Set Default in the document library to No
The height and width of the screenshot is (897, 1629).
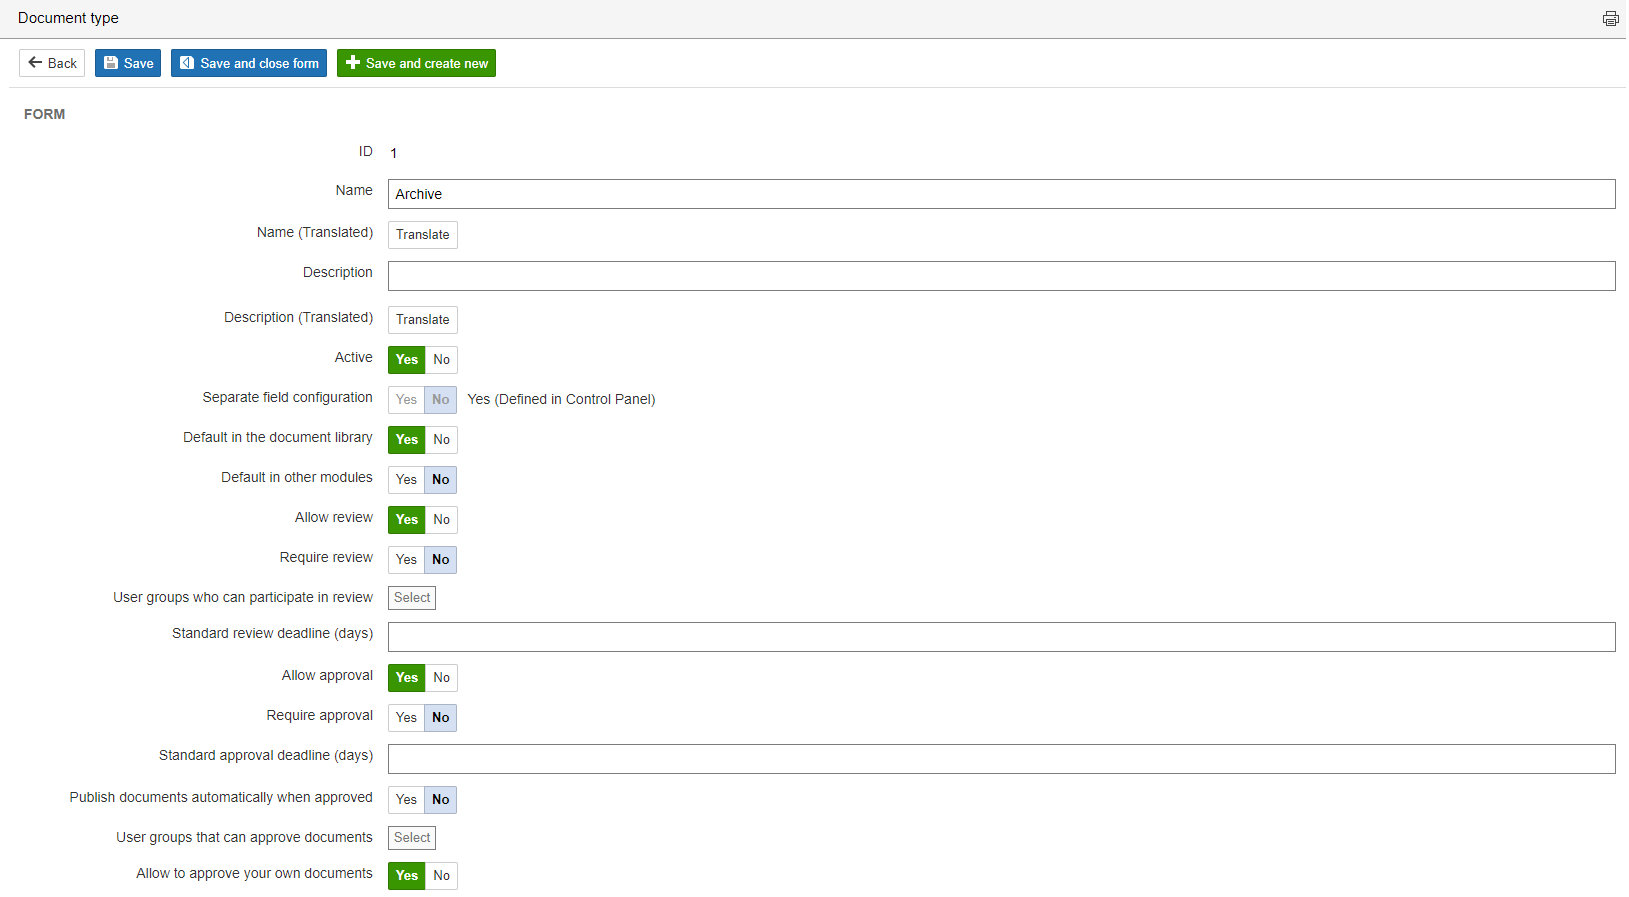pyautogui.click(x=441, y=440)
